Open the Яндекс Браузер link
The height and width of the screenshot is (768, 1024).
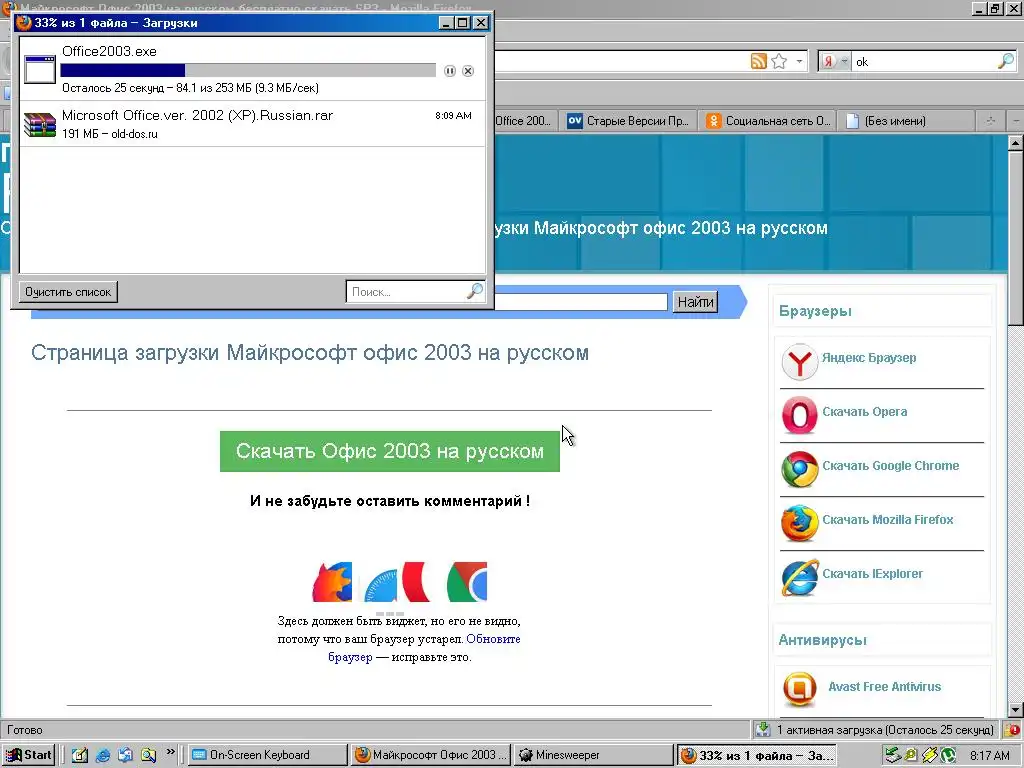(x=869, y=358)
